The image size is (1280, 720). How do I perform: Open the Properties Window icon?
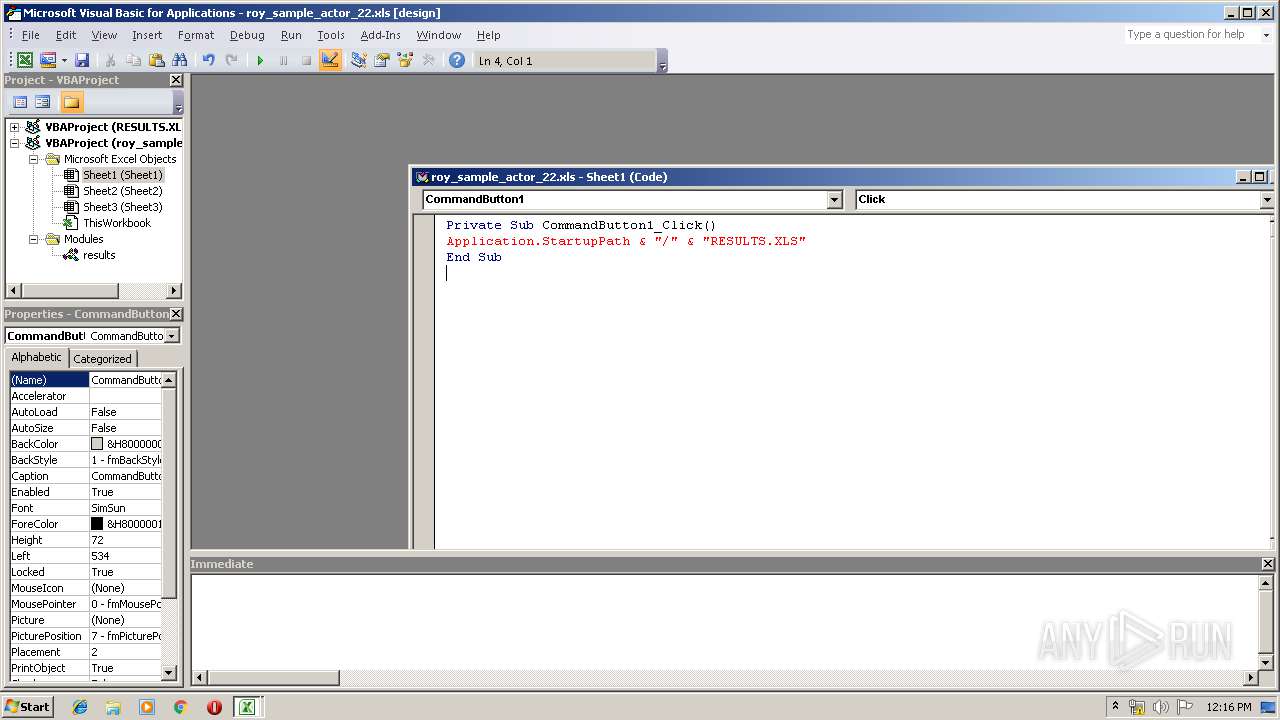(x=381, y=60)
